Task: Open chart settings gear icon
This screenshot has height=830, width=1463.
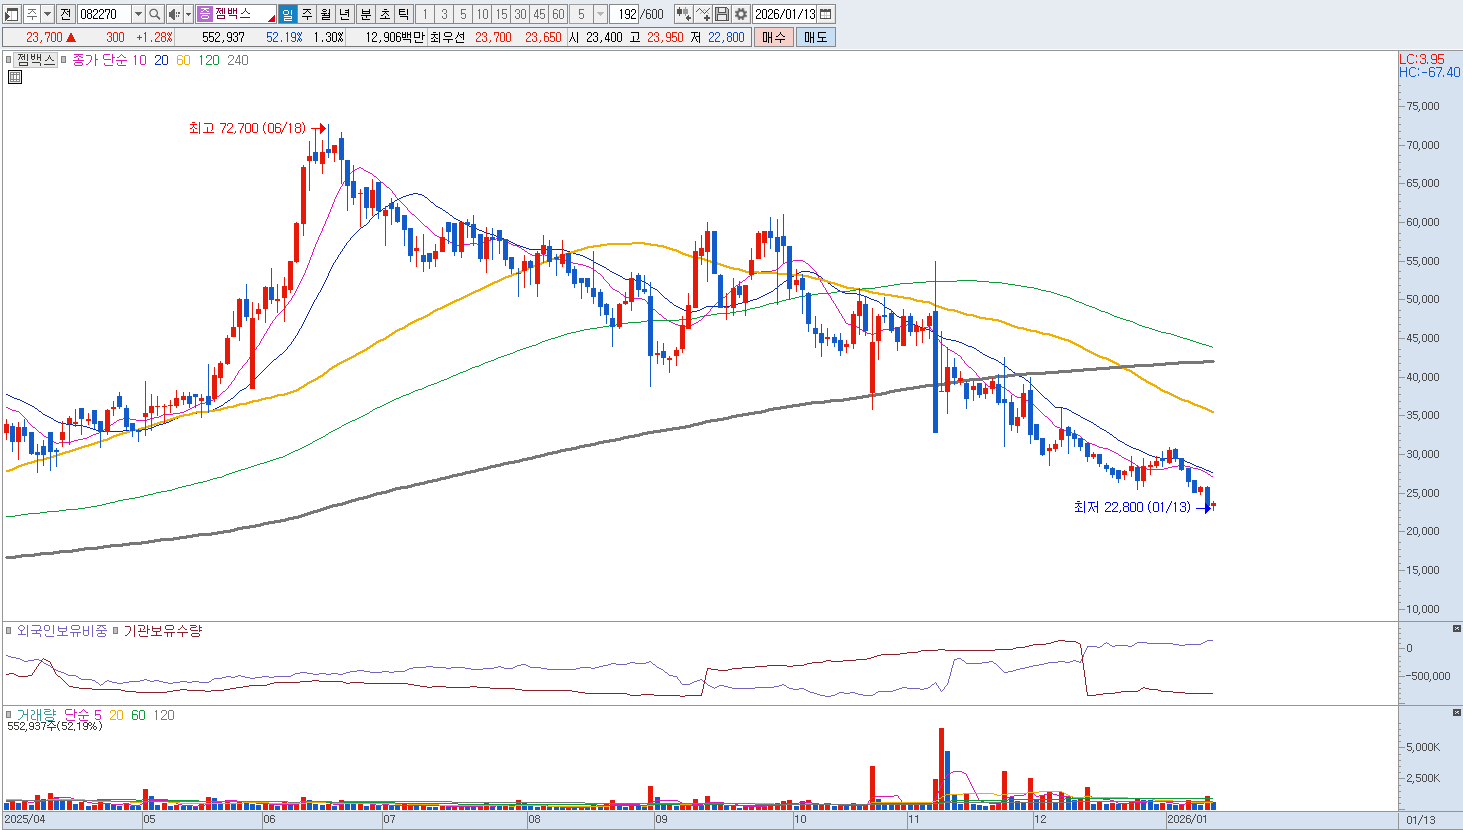Action: [x=741, y=14]
